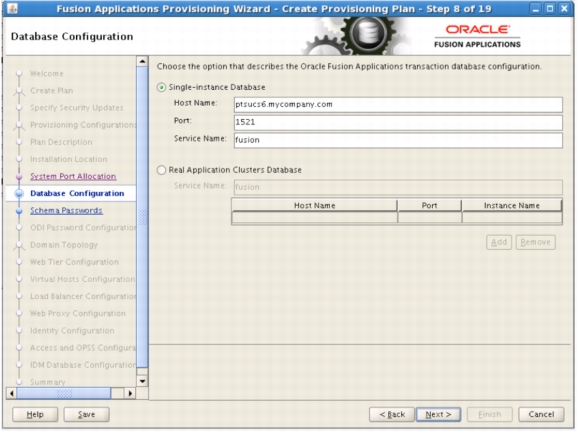Select Single-instance Database radio button
Image resolution: width=578 pixels, height=433 pixels.
point(161,87)
